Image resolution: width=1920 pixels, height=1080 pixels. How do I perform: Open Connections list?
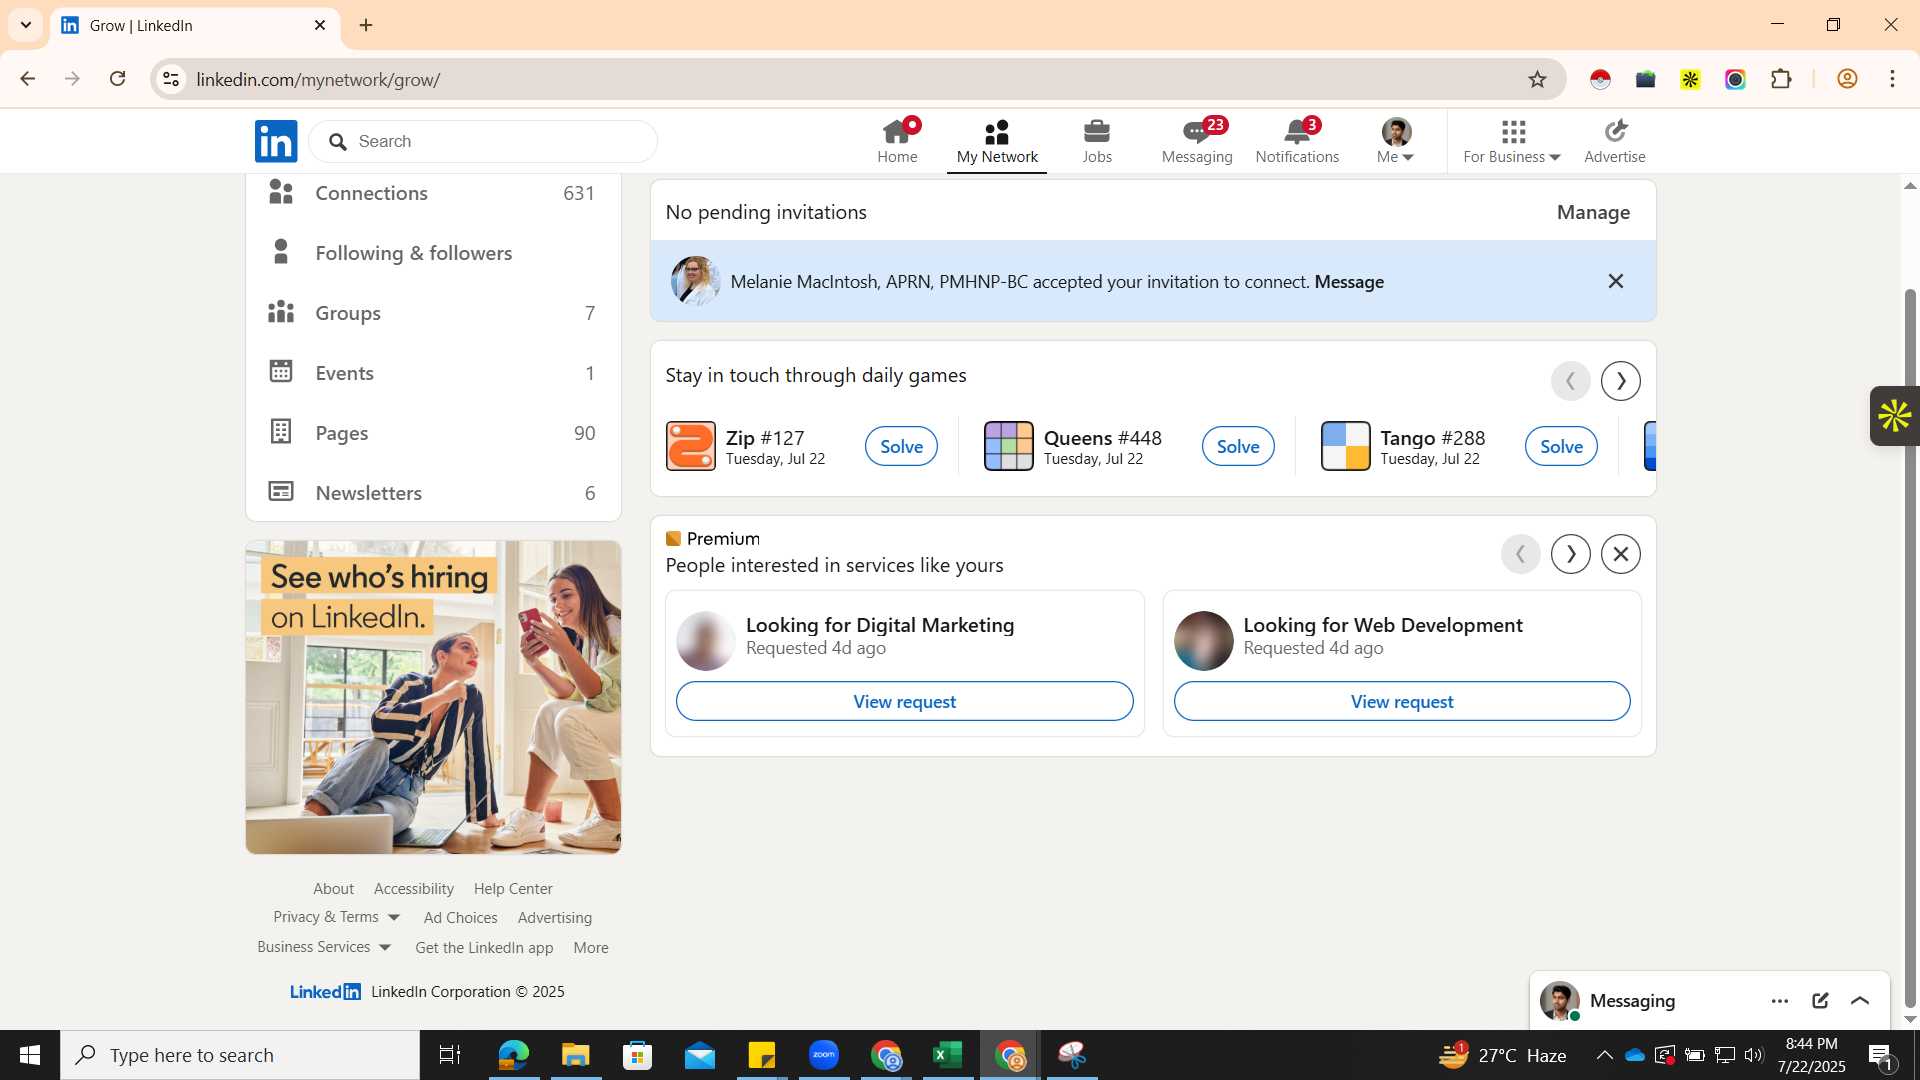click(433, 193)
